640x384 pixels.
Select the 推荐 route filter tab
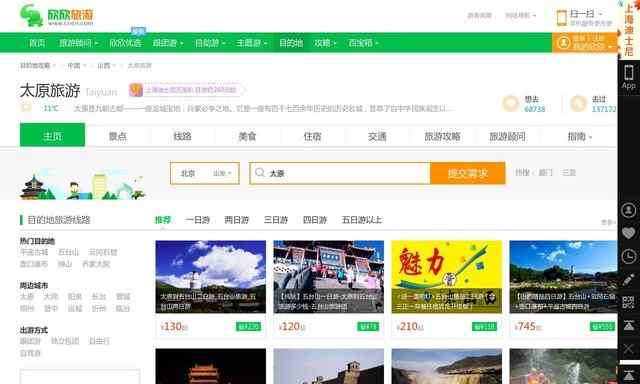[163, 220]
